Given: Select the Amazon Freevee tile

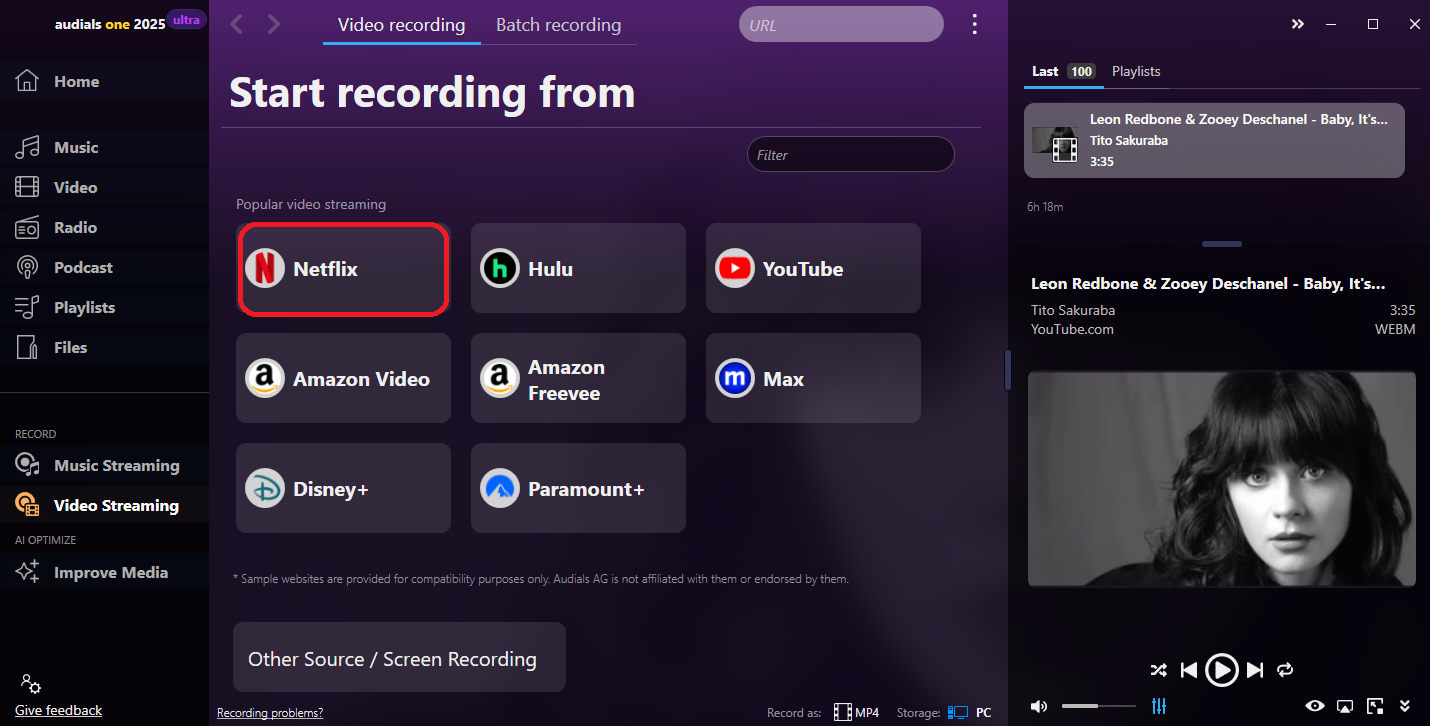Looking at the screenshot, I should (578, 378).
